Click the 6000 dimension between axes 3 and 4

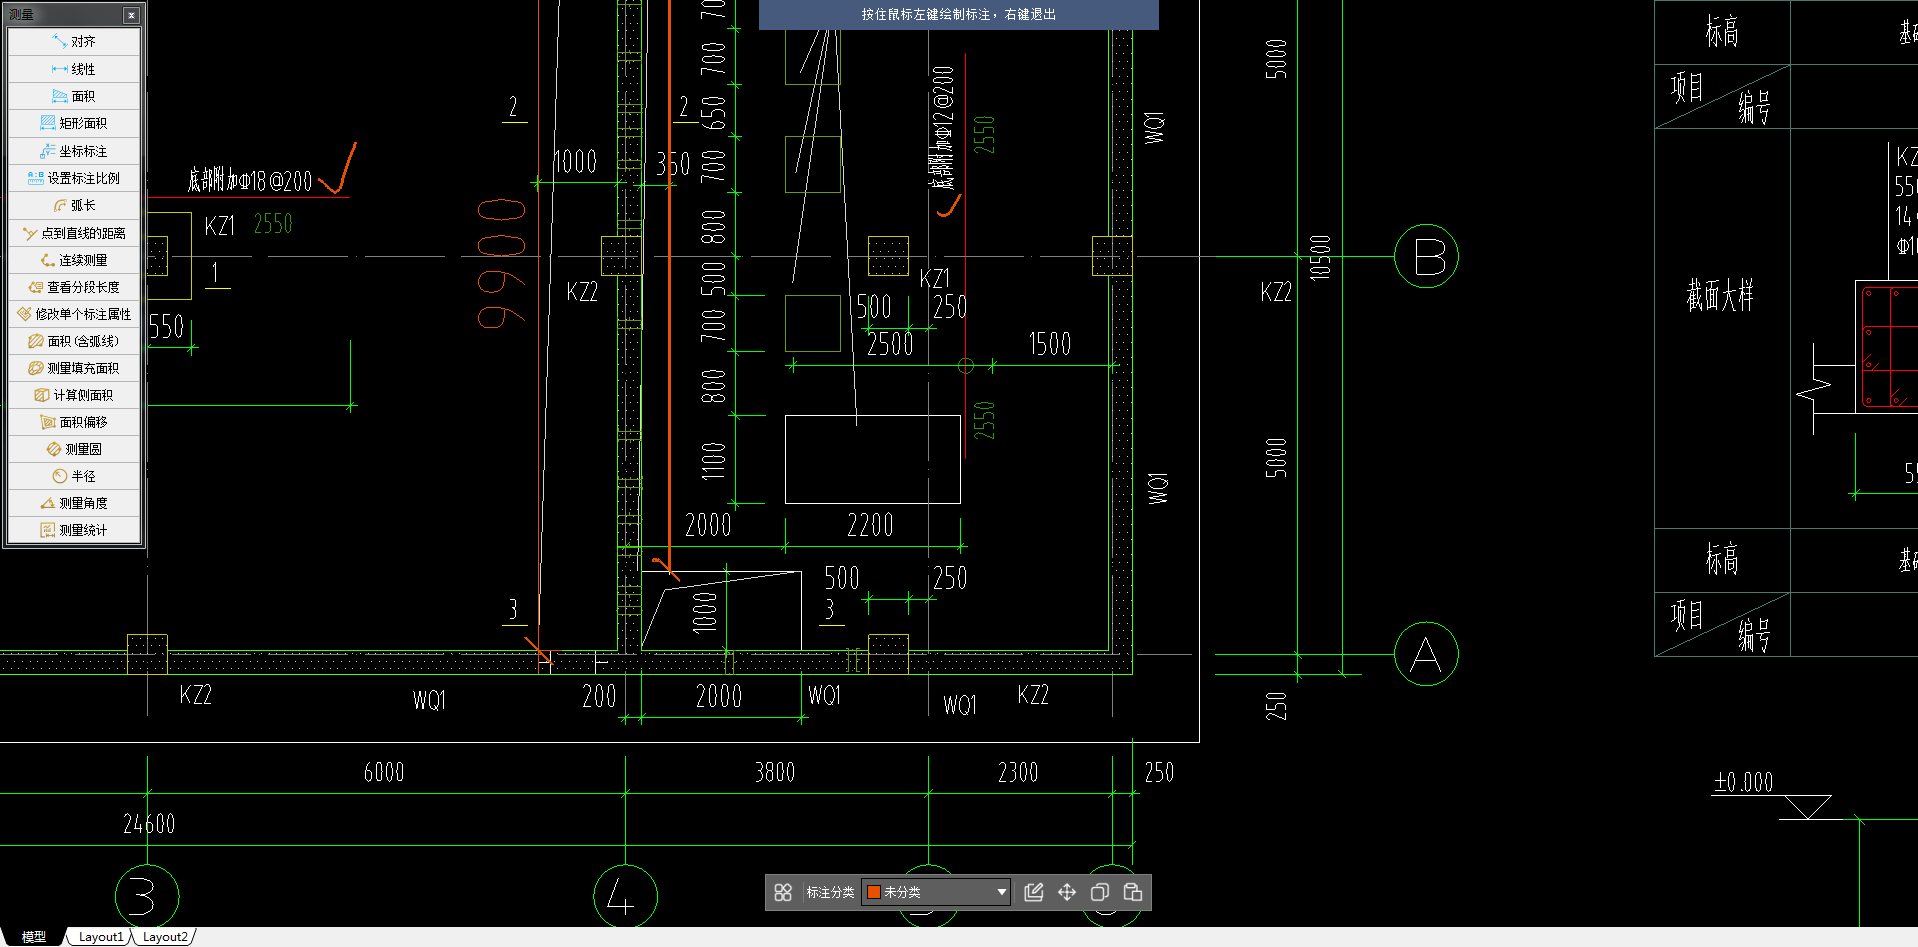click(384, 772)
